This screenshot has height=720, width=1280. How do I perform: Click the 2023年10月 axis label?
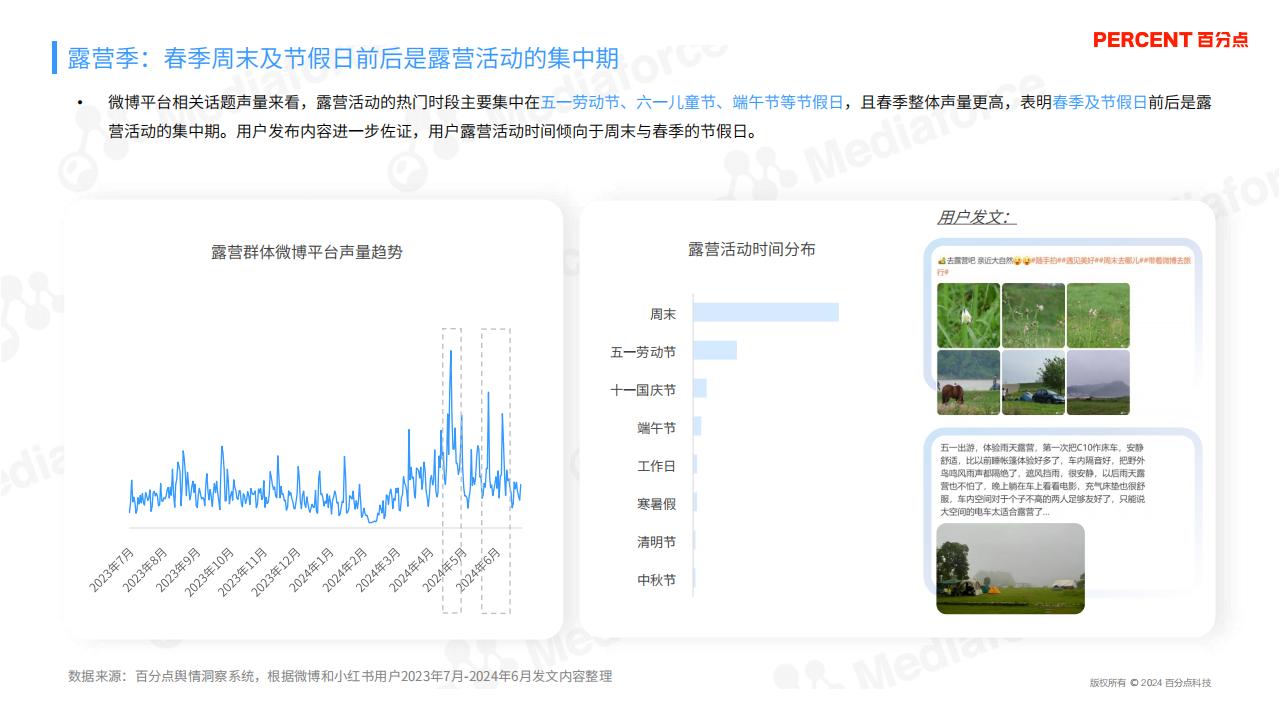pyautogui.click(x=209, y=572)
